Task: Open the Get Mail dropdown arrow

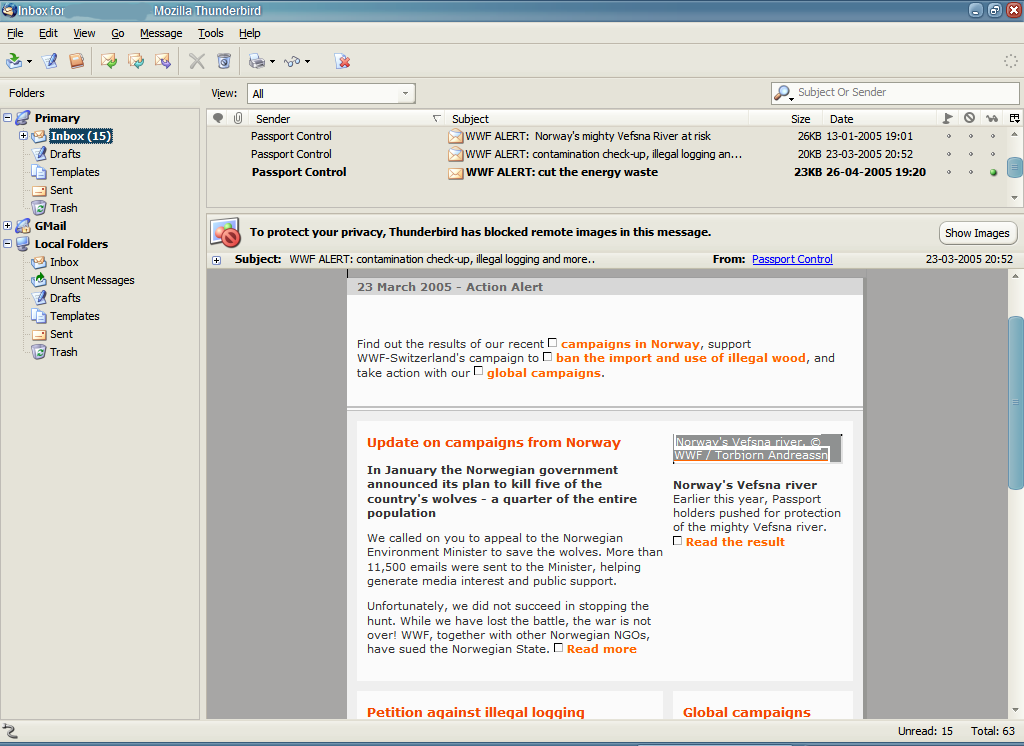Action: point(29,62)
